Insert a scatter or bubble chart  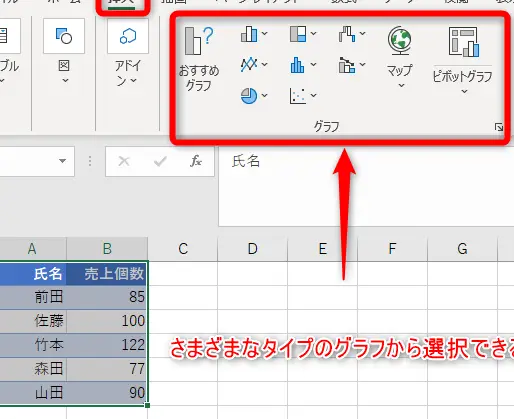(x=303, y=96)
